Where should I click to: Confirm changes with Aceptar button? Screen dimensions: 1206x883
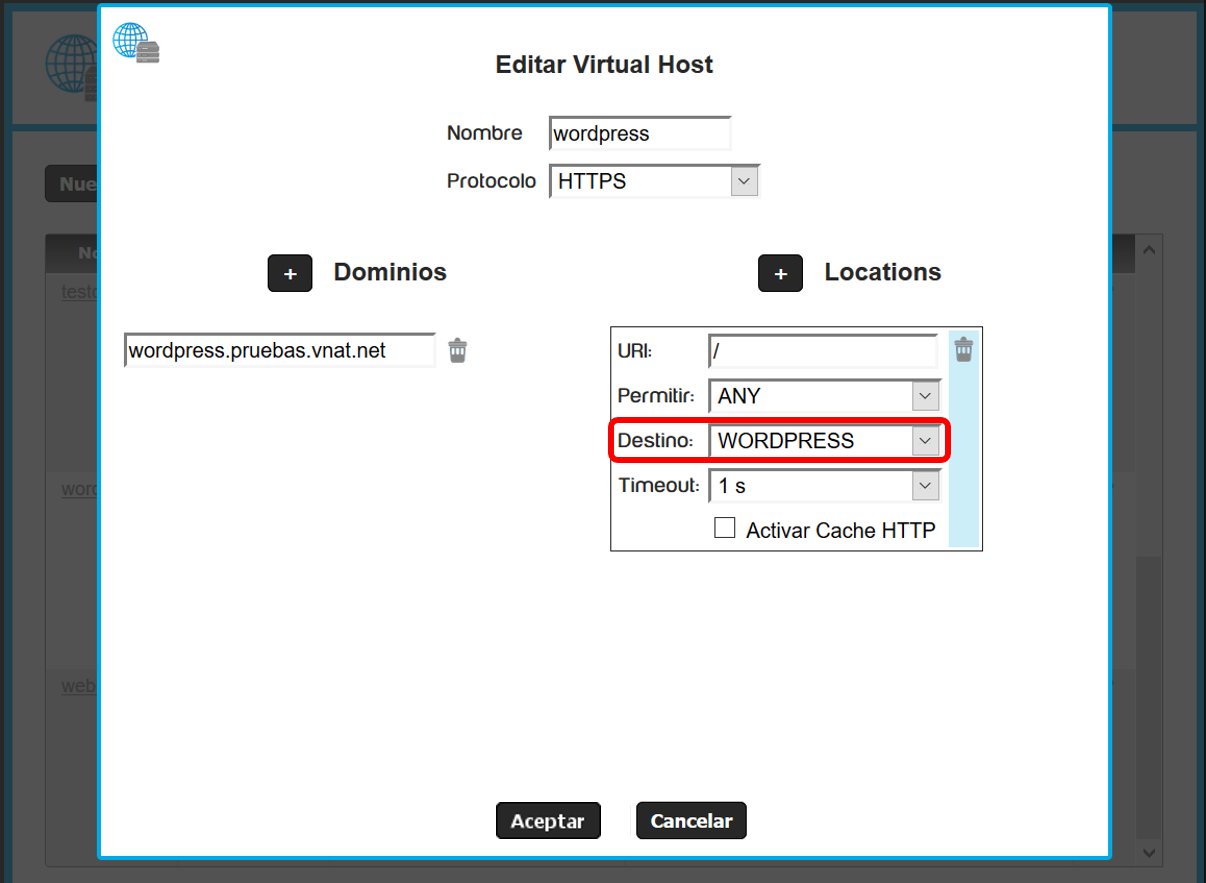click(548, 821)
